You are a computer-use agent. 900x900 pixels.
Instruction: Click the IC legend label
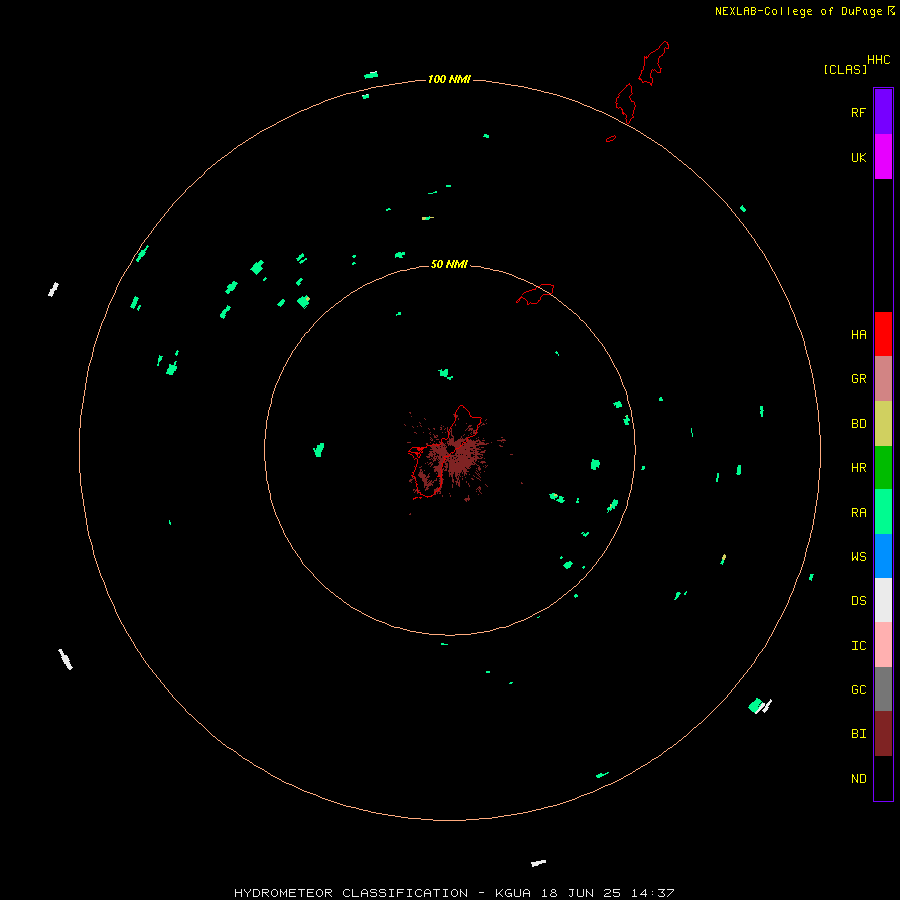pos(858,646)
